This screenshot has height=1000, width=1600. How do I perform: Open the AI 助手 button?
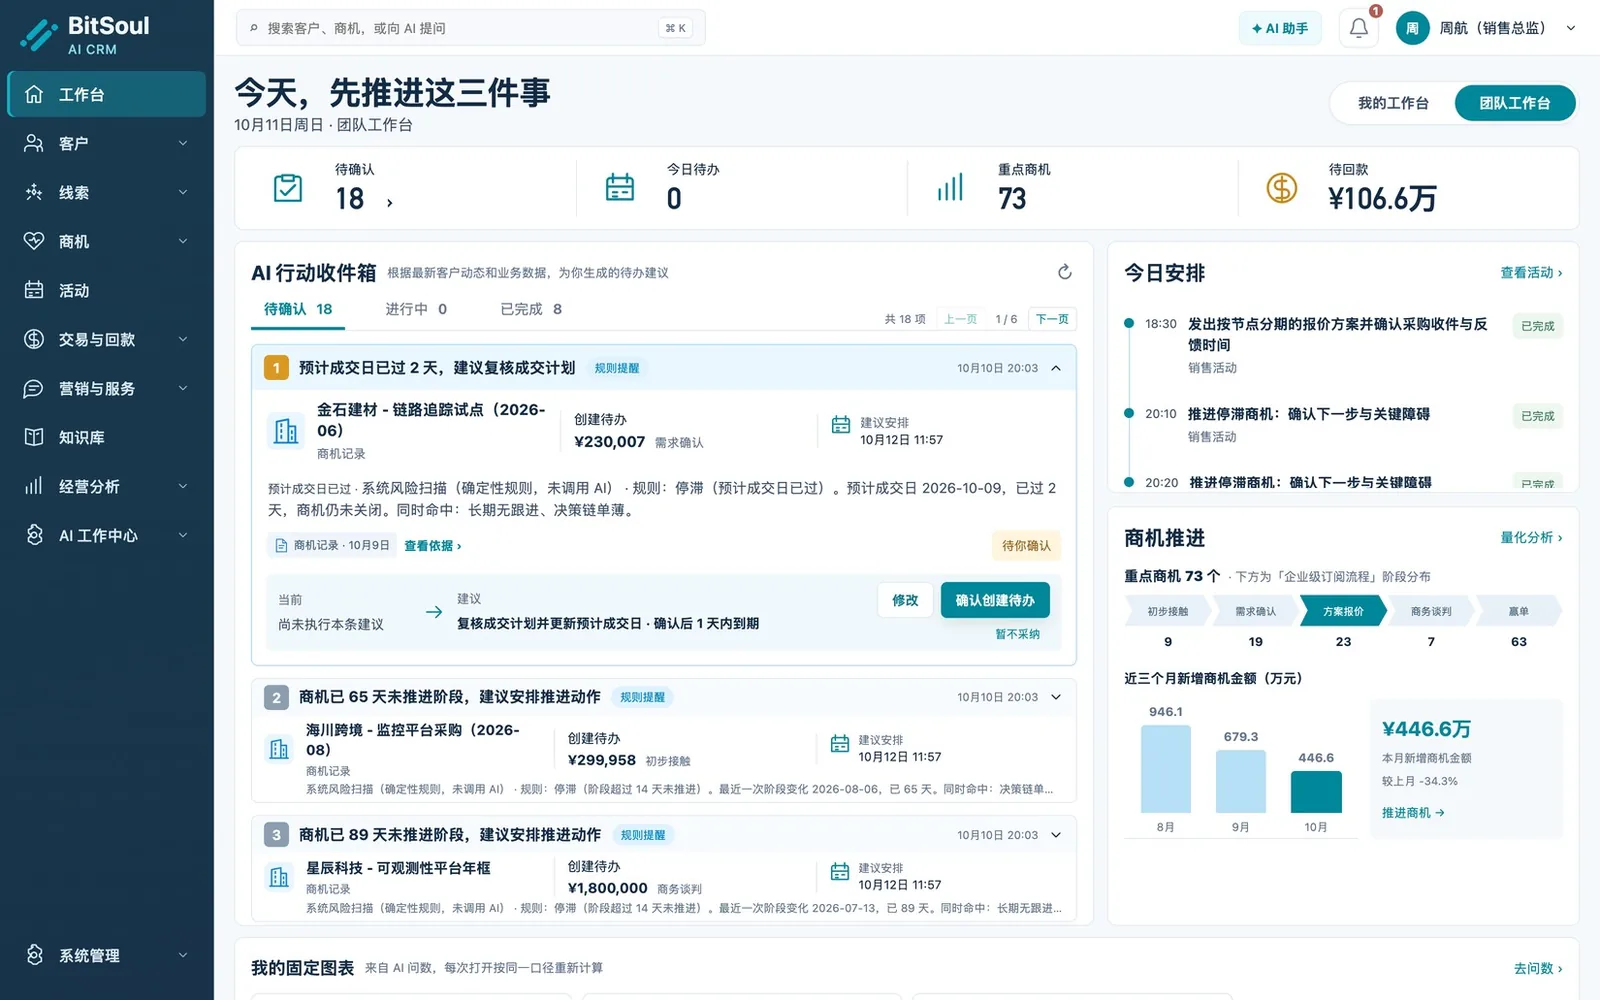(1280, 28)
